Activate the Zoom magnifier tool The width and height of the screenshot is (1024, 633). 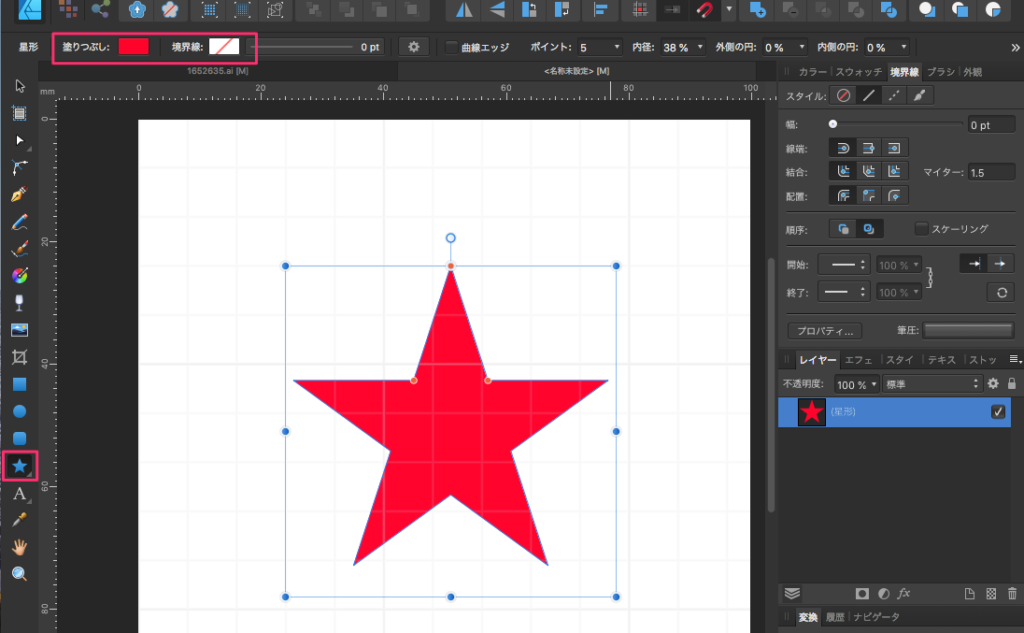[x=19, y=573]
